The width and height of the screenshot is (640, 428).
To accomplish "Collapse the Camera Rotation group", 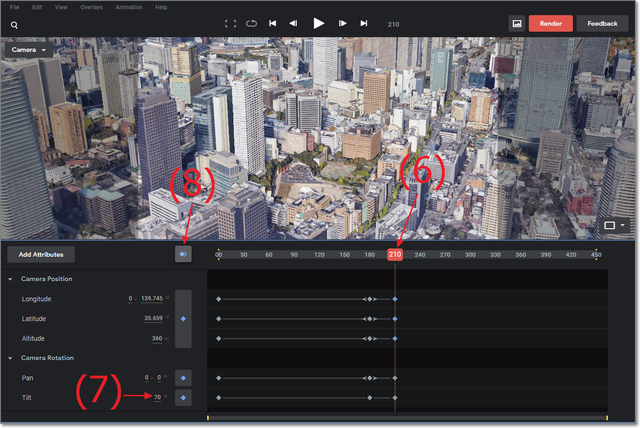I will pyautogui.click(x=10, y=358).
